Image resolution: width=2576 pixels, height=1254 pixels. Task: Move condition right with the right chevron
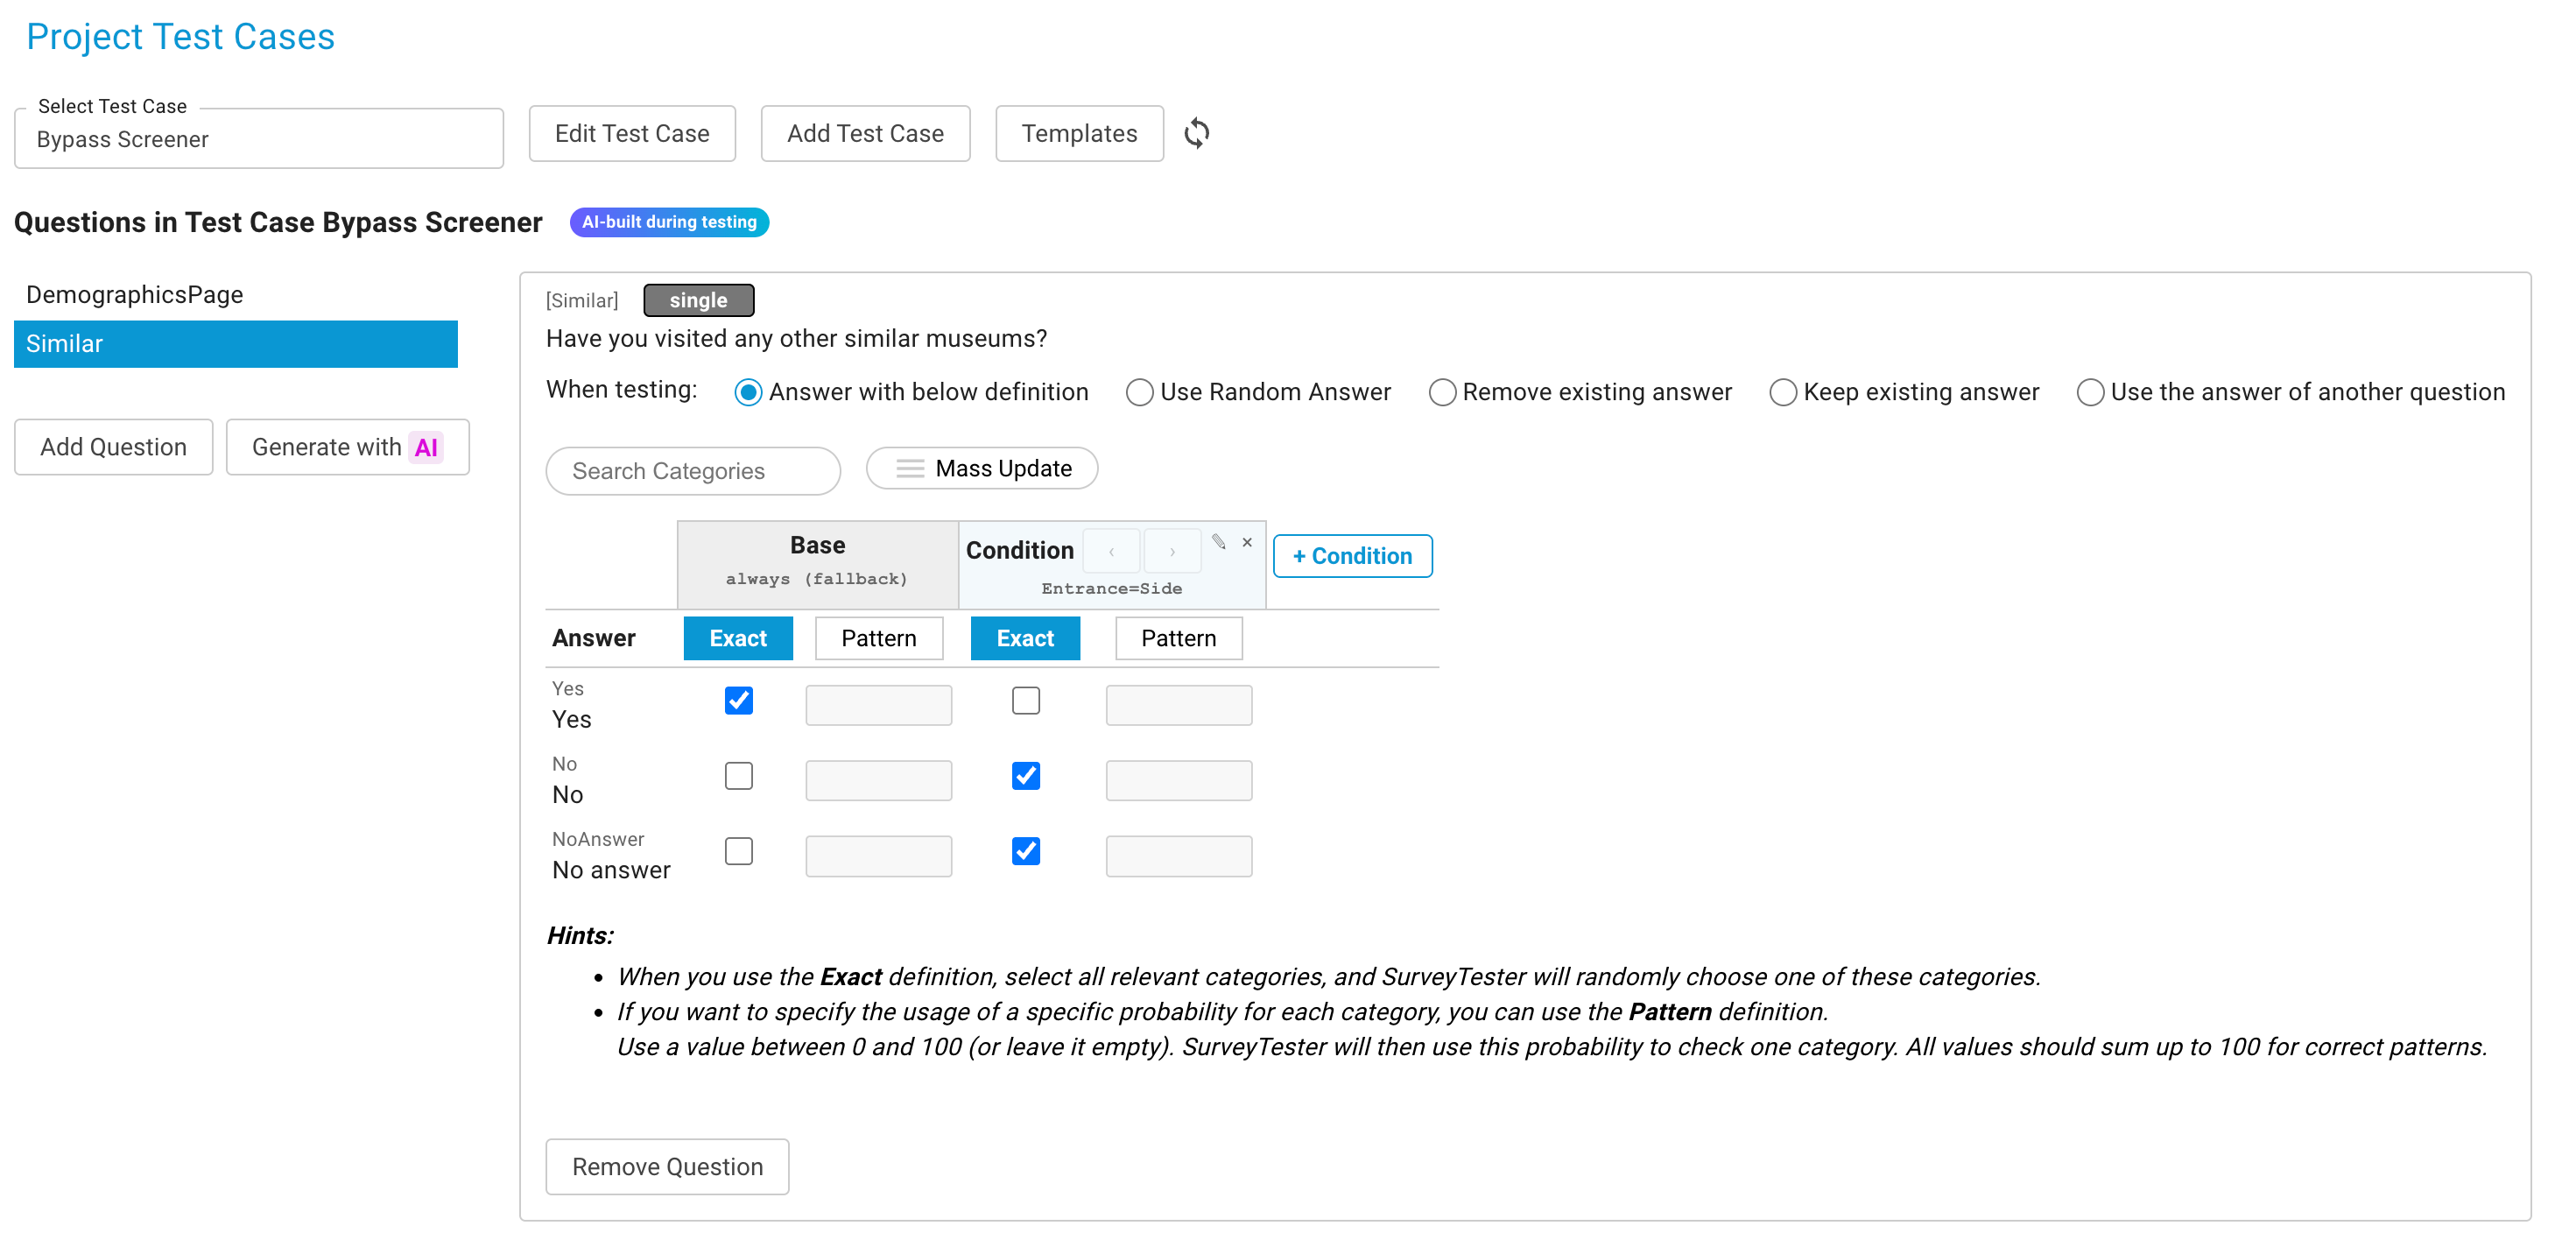[x=1172, y=551]
